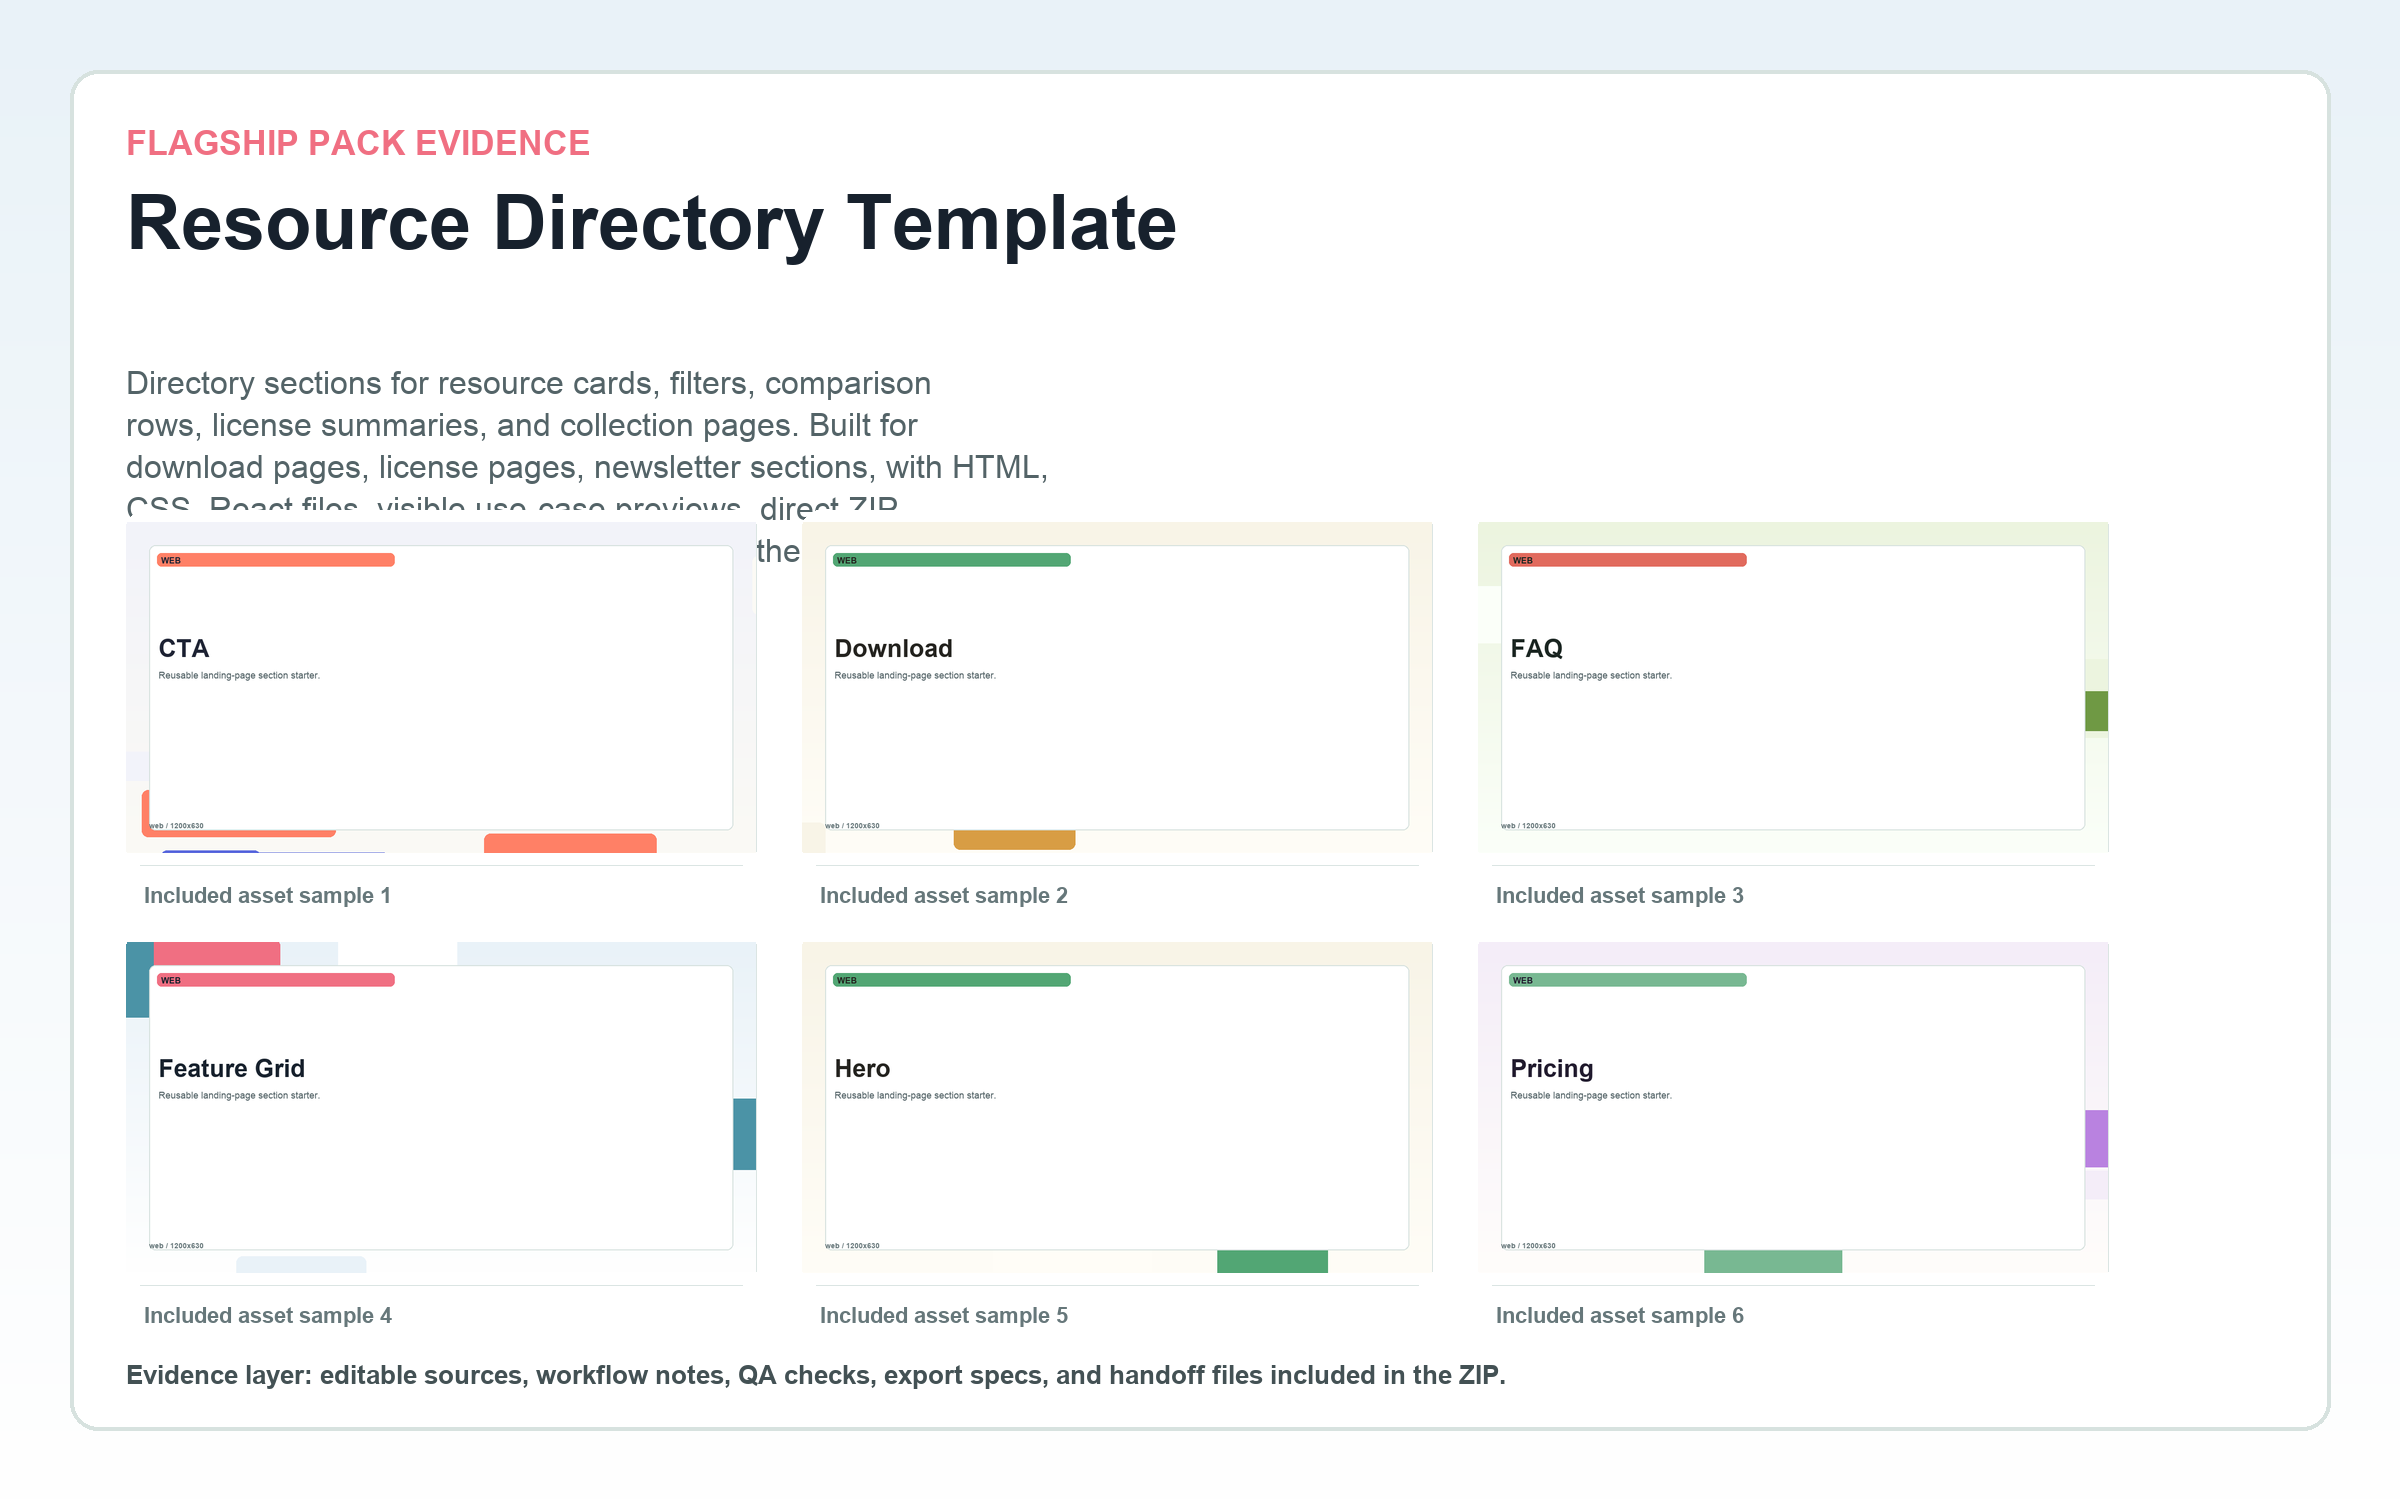Click the 'Included asset sample 3' caption
The width and height of the screenshot is (2400, 1500).
(1619, 895)
